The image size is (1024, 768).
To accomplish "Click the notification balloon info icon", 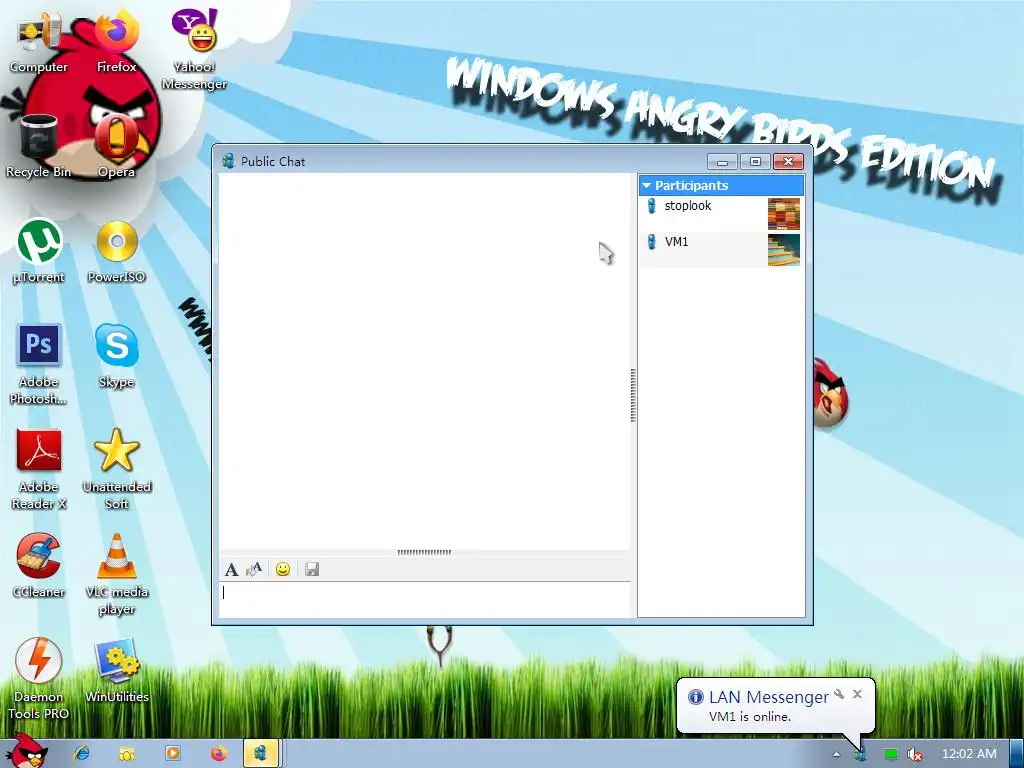I will [696, 697].
